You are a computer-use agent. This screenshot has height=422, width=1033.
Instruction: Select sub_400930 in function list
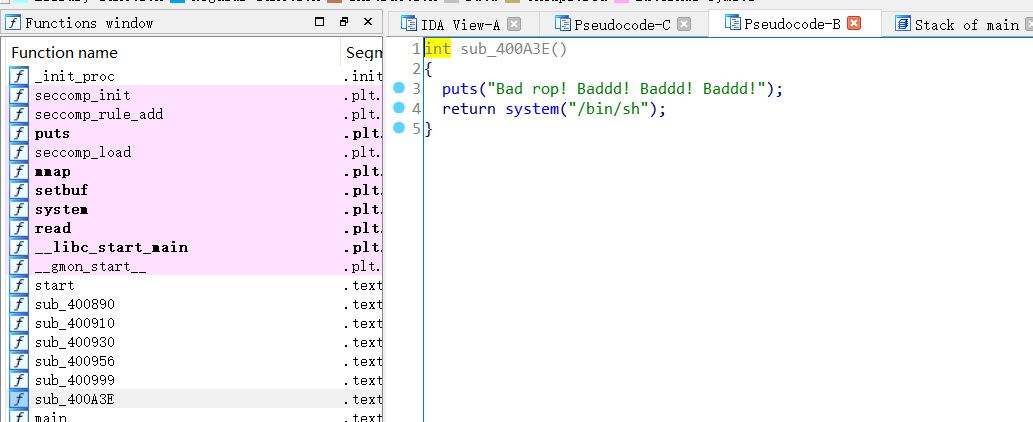[195, 342]
